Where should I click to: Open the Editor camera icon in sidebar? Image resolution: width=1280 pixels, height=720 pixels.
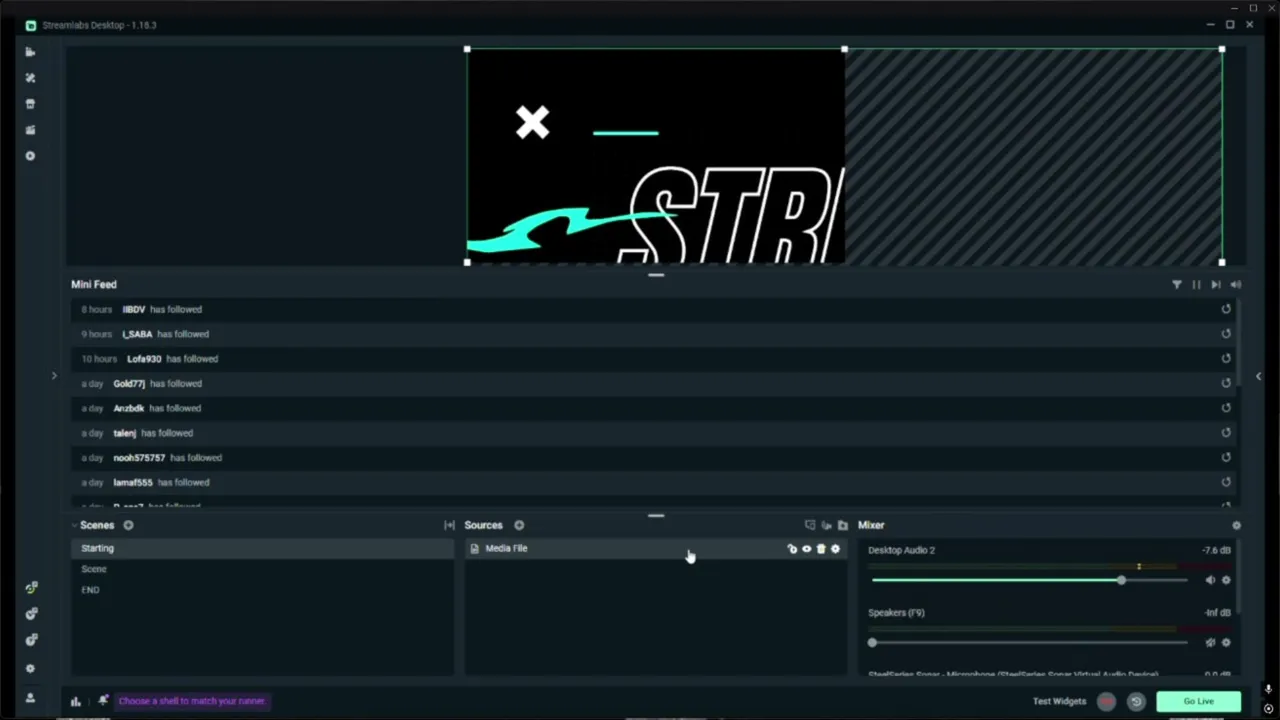pyautogui.click(x=30, y=52)
